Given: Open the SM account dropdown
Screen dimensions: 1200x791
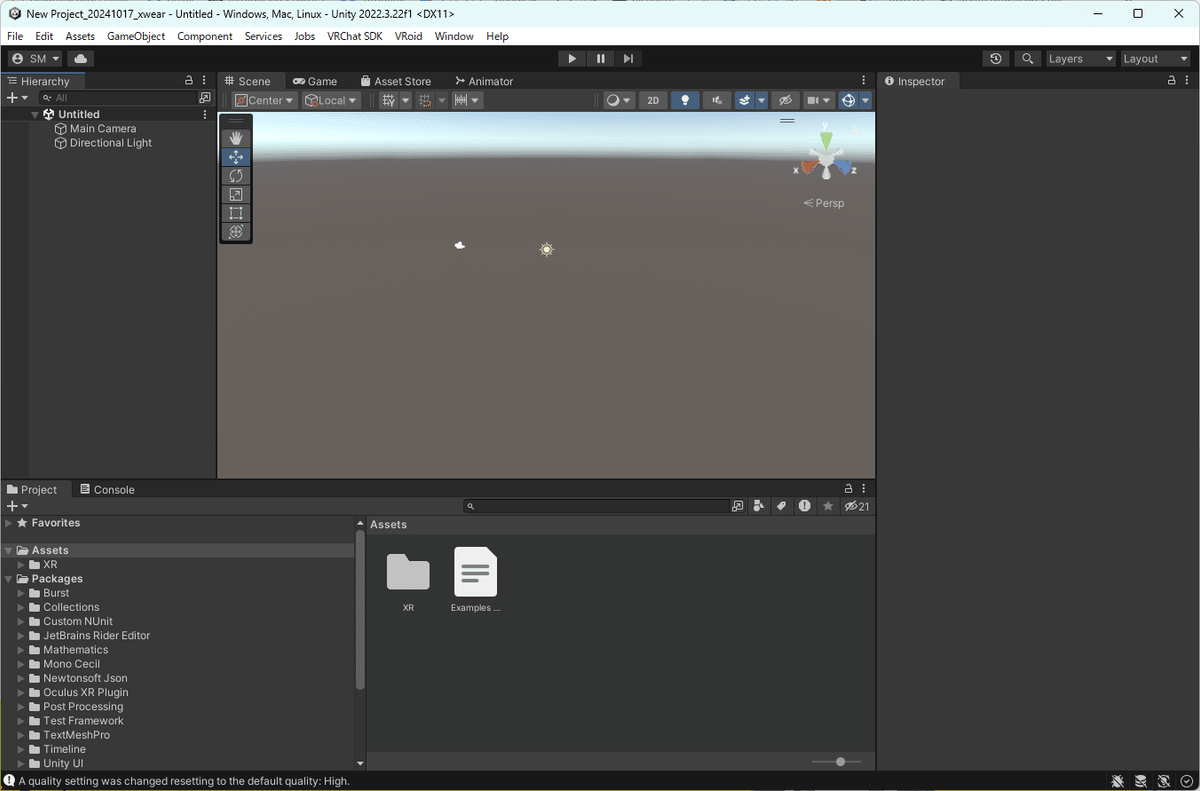Looking at the screenshot, I should coord(35,59).
